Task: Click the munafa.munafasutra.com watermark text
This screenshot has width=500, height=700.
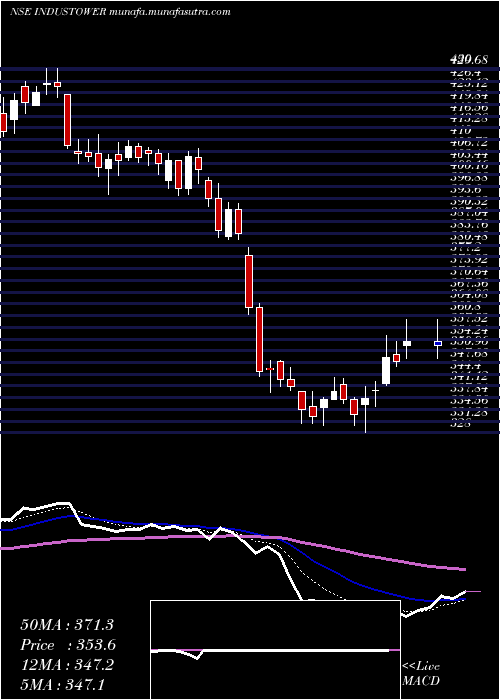Action: click(169, 12)
